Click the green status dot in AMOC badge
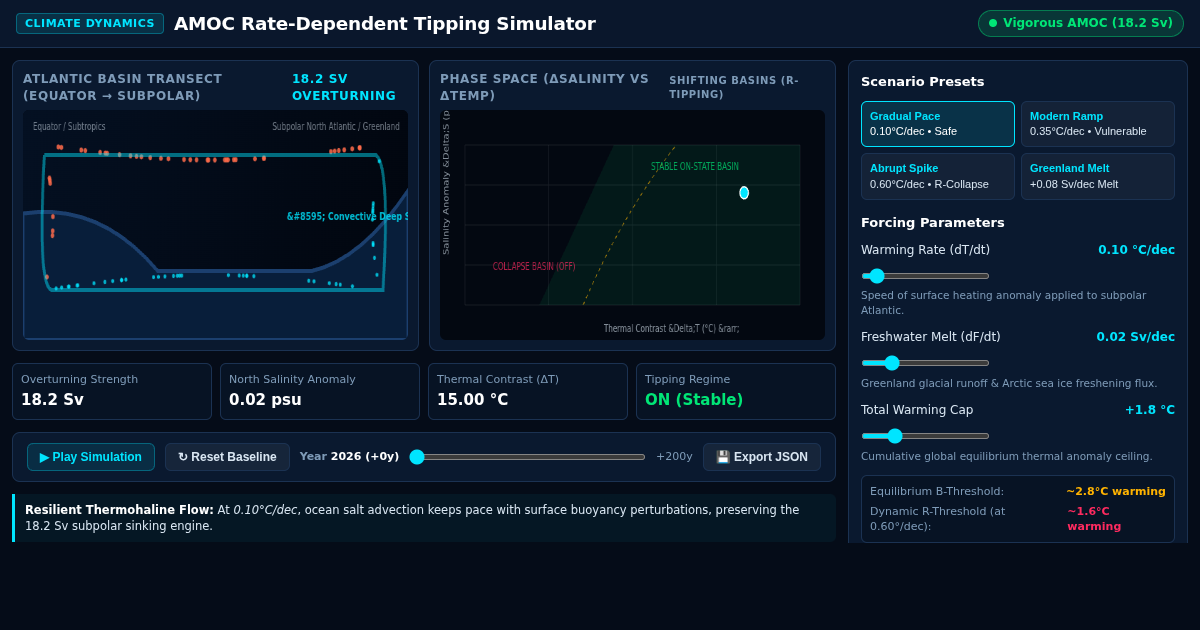The height and width of the screenshot is (630, 1200). point(993,23)
